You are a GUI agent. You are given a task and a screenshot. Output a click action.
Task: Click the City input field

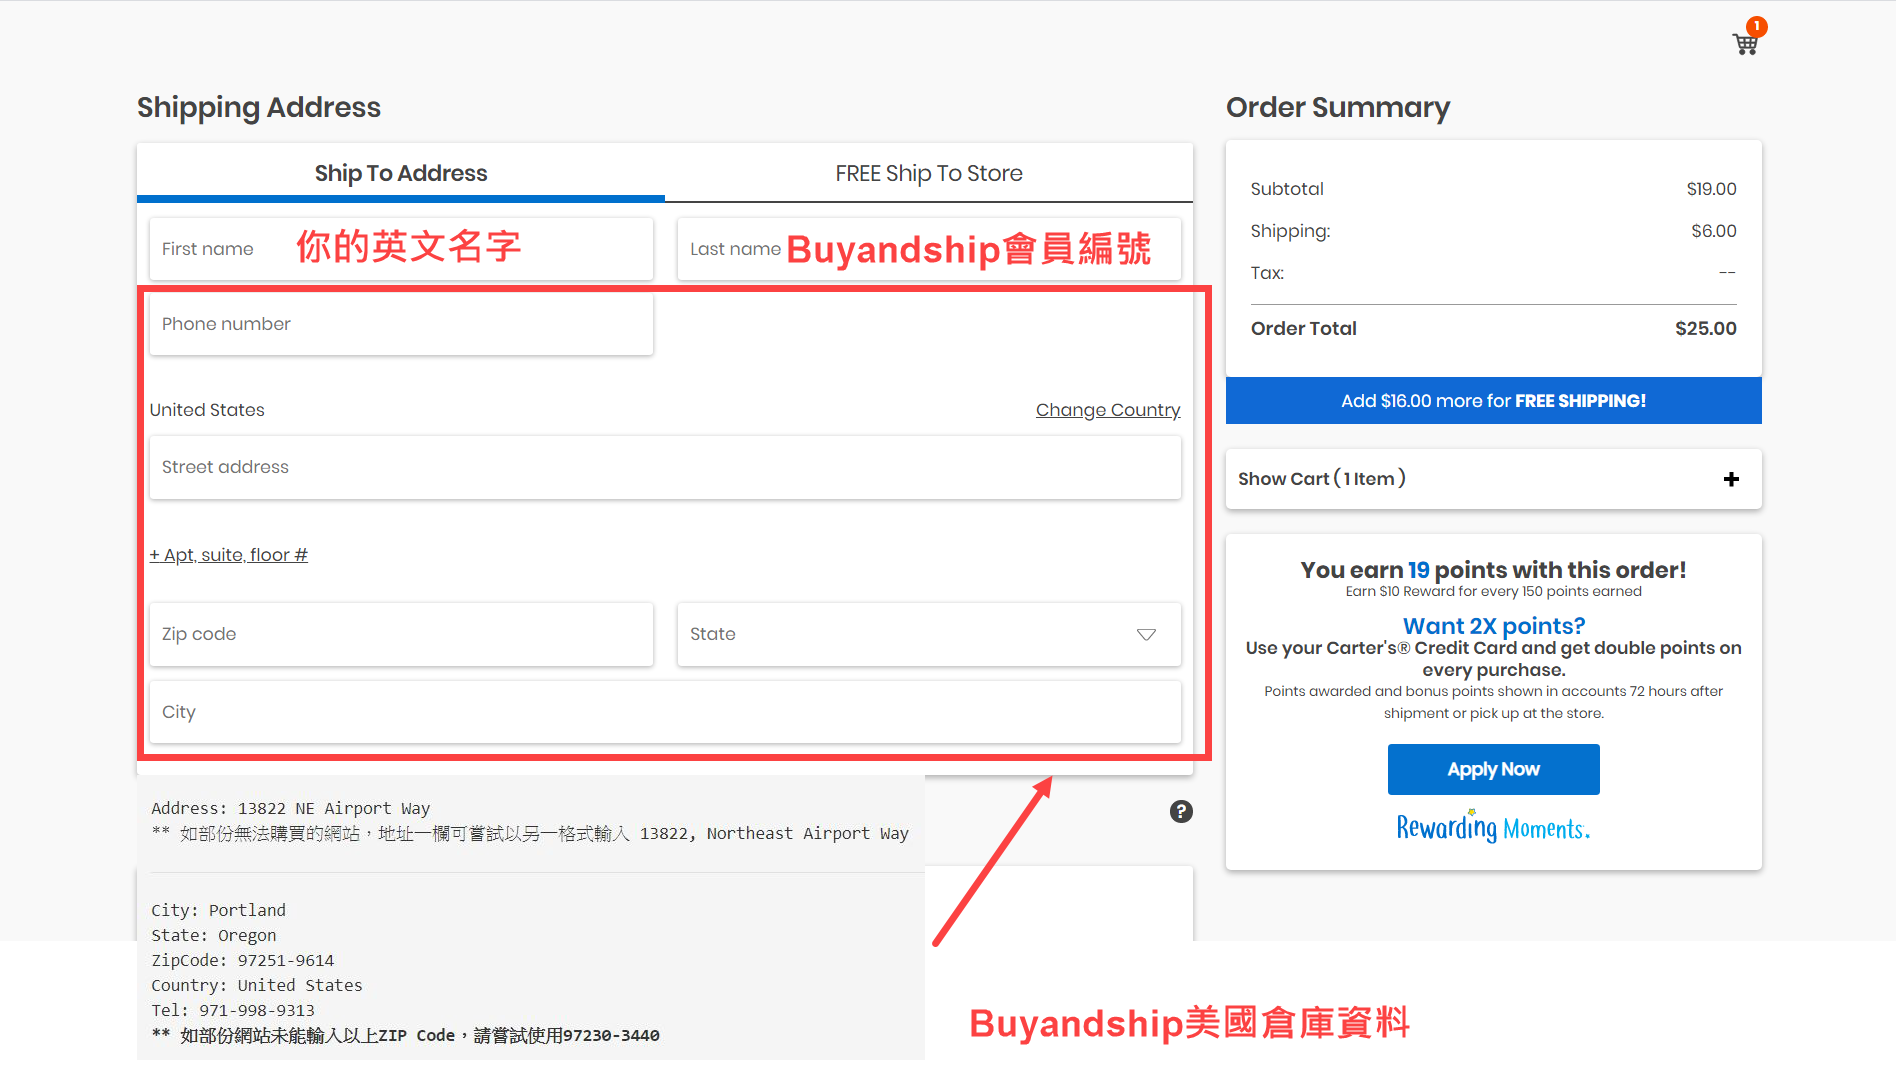(x=664, y=712)
